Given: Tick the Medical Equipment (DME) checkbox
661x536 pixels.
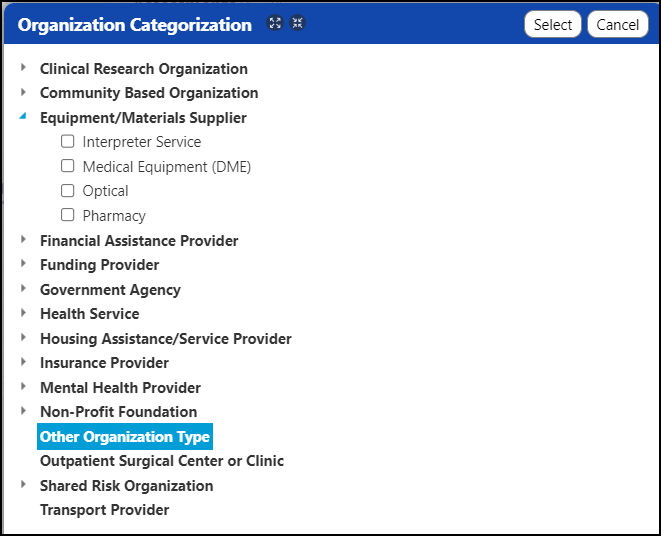Looking at the screenshot, I should [67, 166].
